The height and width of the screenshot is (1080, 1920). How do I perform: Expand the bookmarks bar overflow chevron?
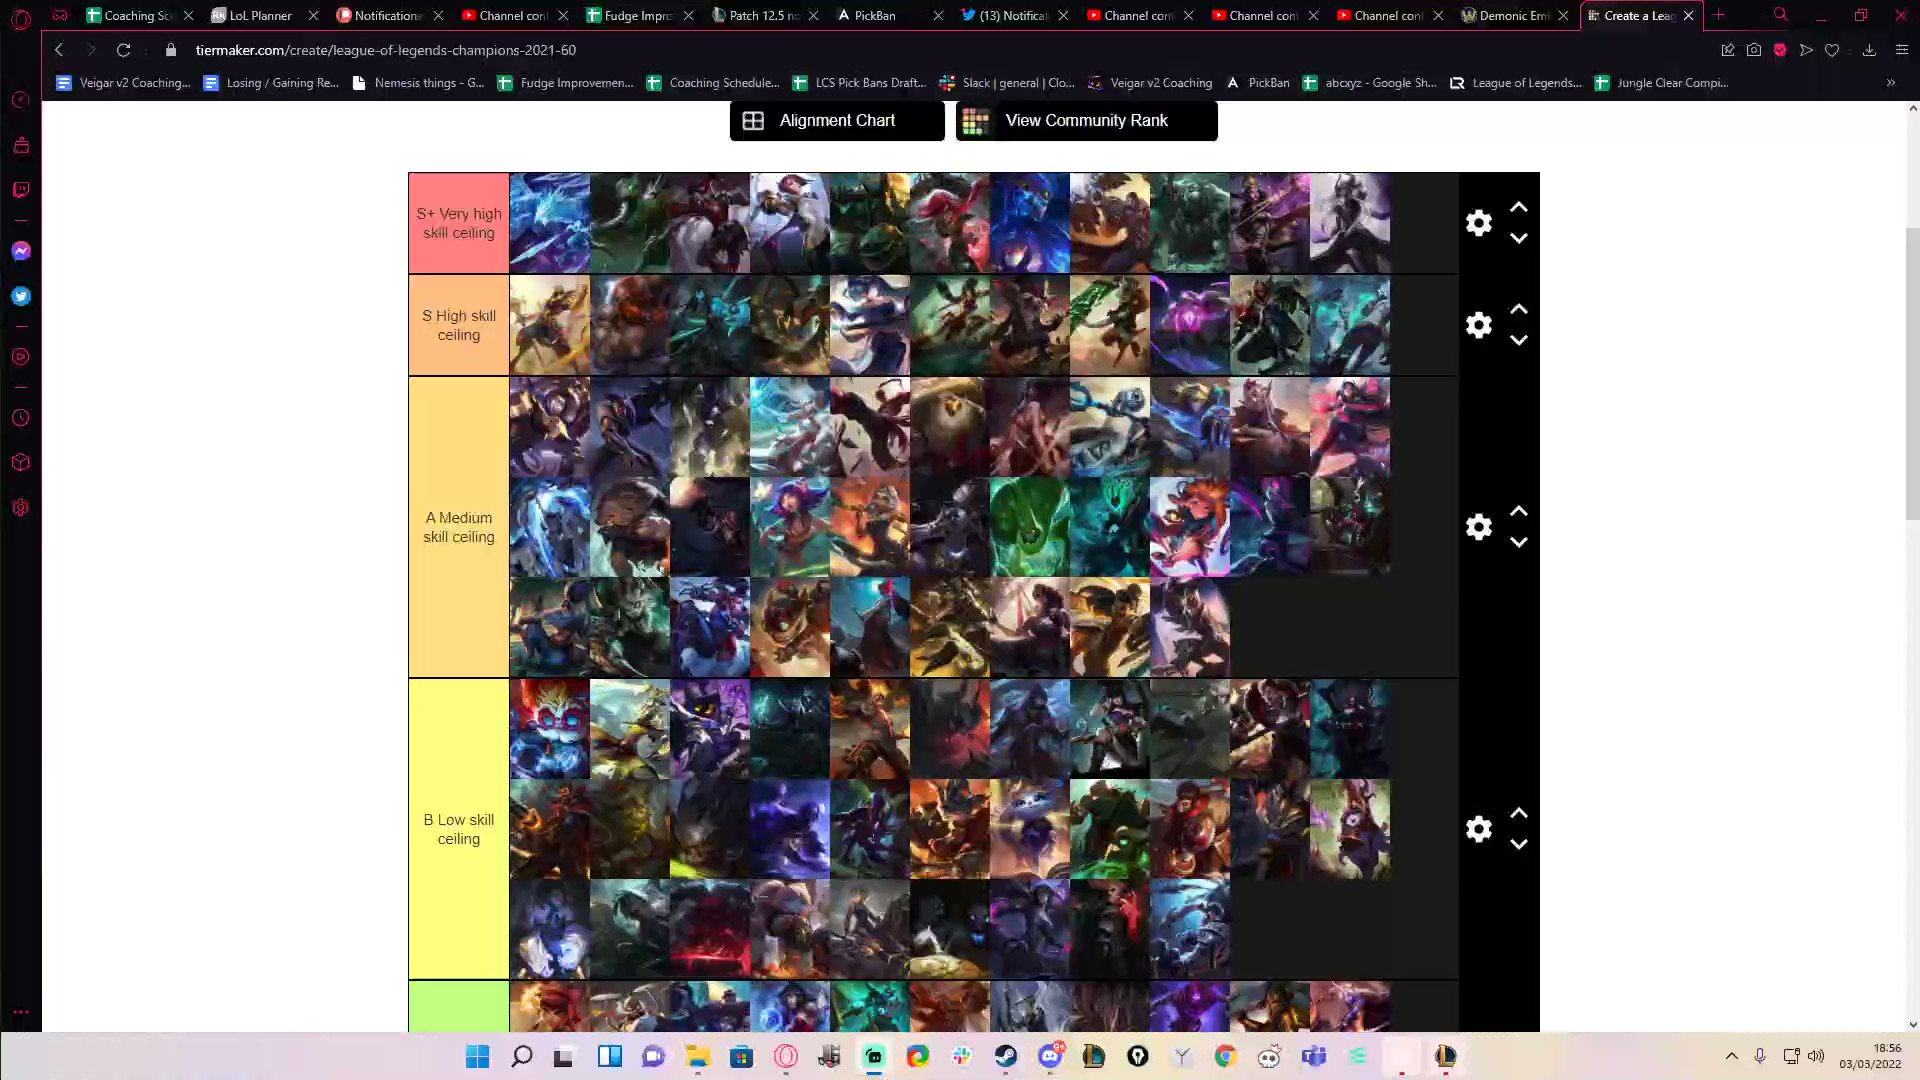coord(1891,83)
